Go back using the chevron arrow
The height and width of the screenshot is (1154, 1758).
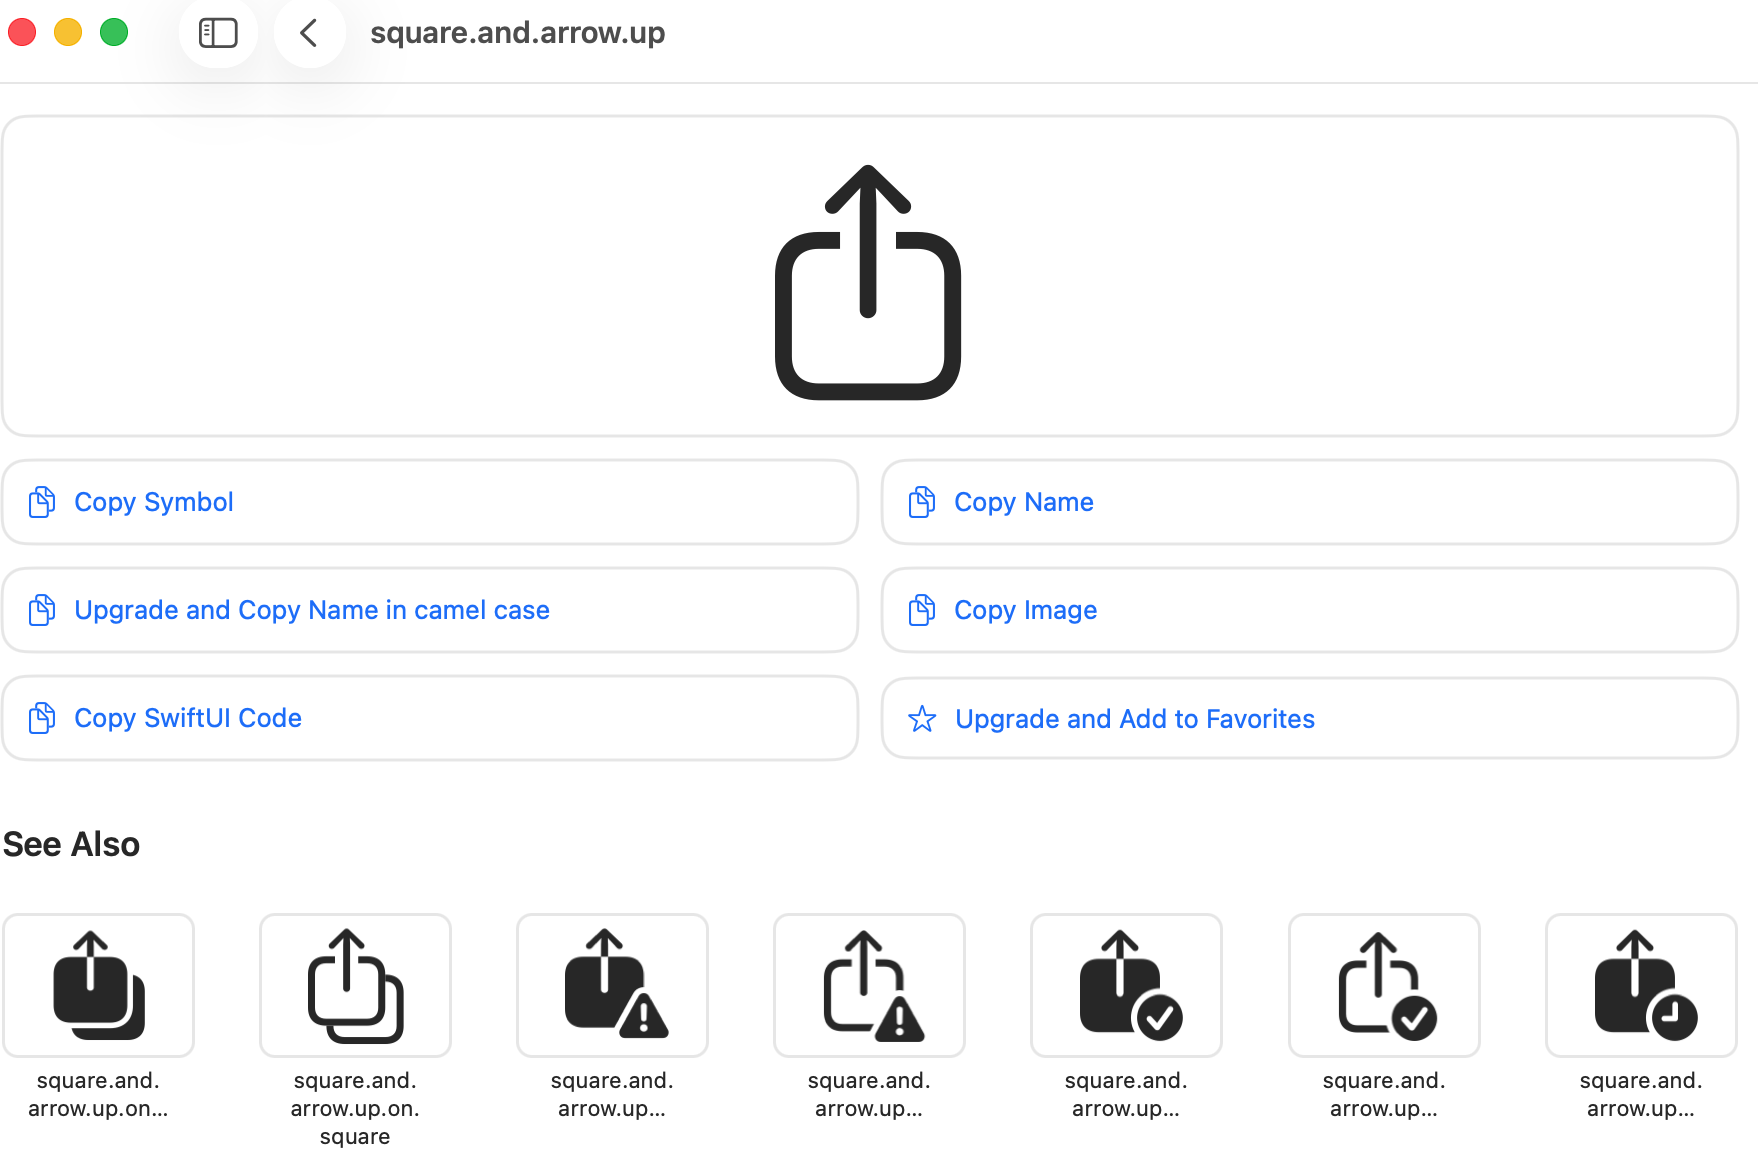pos(309,33)
